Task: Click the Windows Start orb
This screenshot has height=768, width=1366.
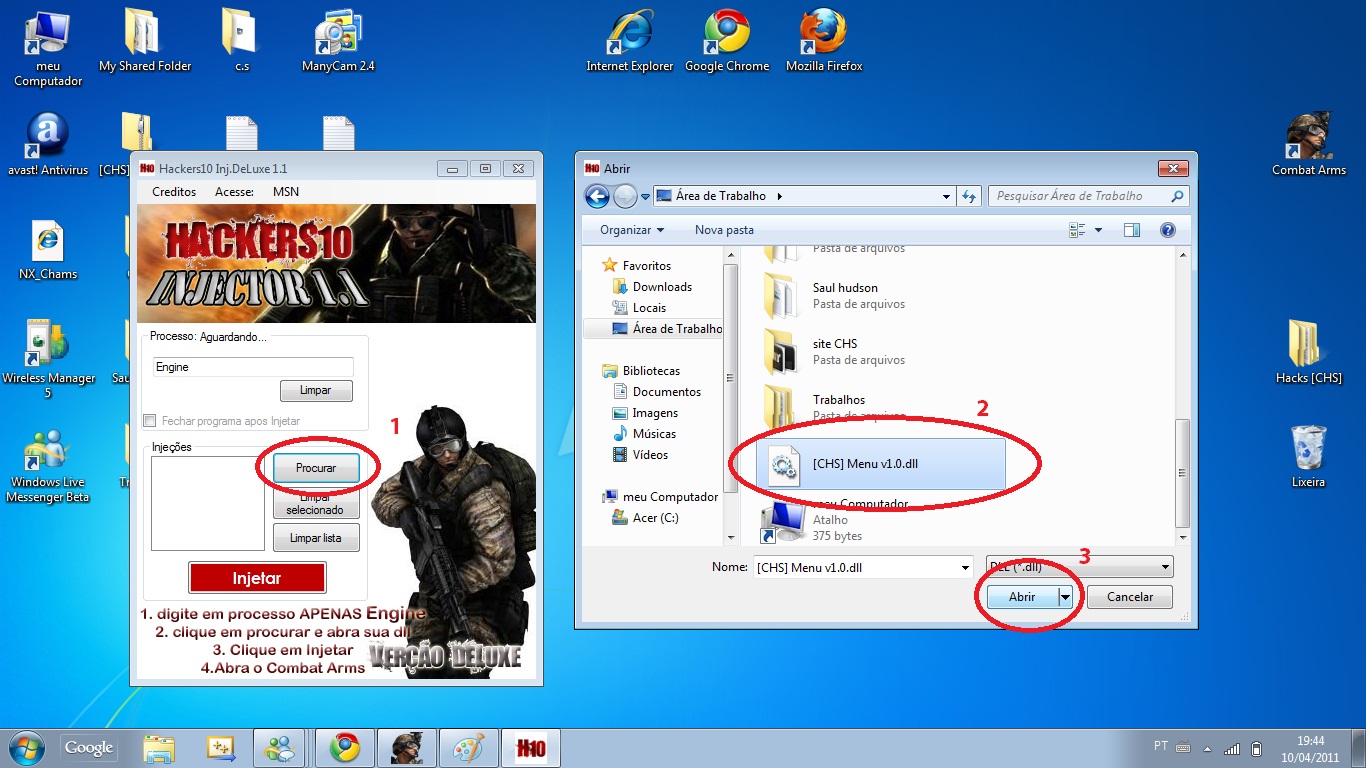Action: (24, 747)
